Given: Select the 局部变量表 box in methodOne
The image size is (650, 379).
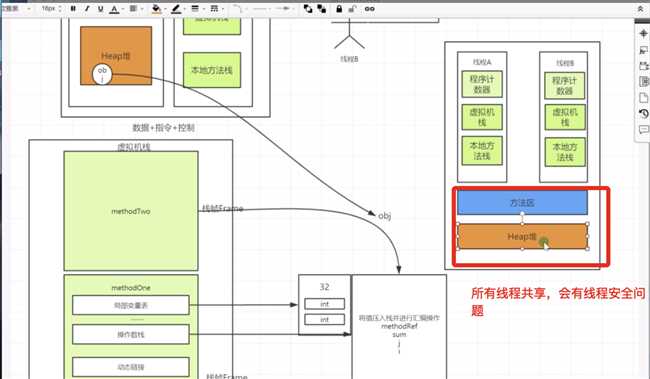Looking at the screenshot, I should pos(131,305).
